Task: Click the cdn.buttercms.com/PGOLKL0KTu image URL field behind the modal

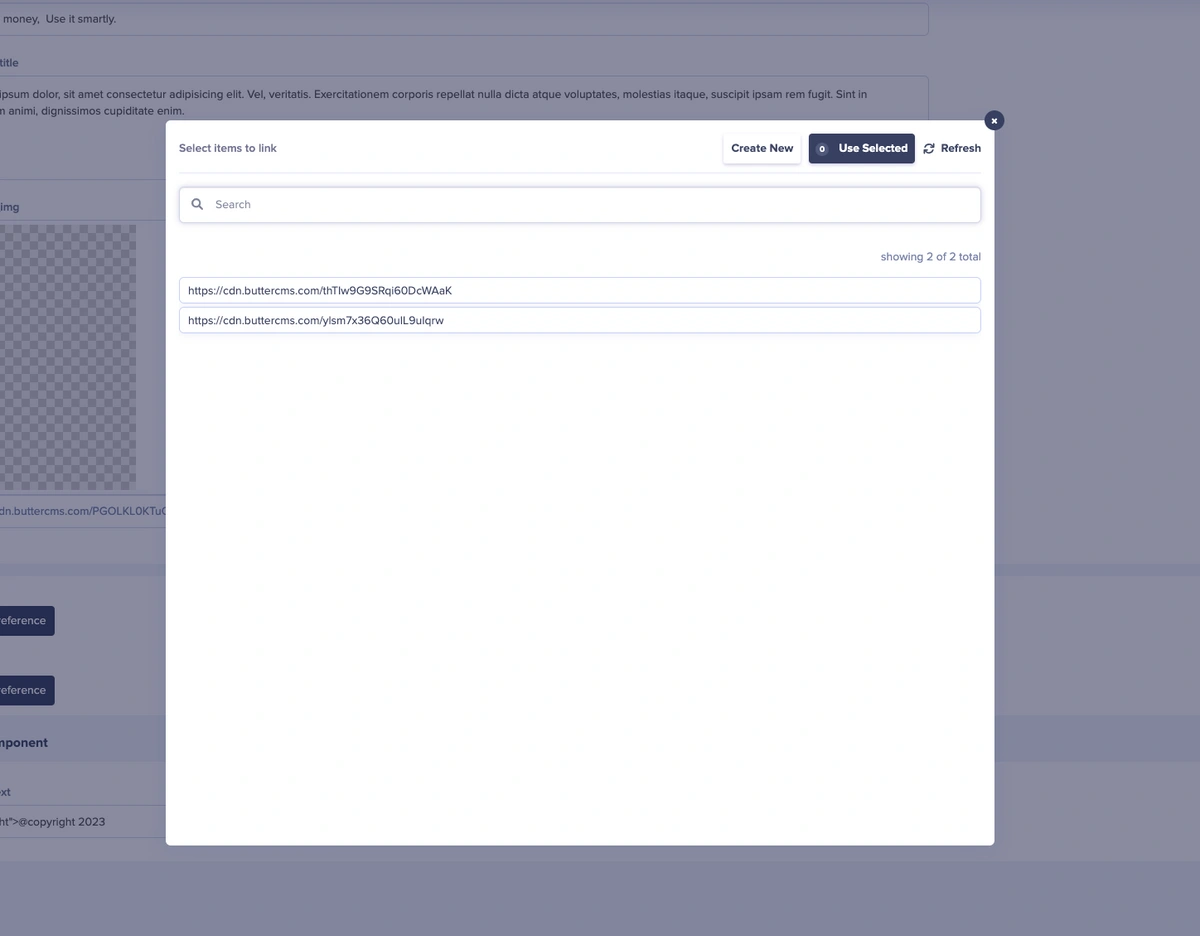Action: point(82,511)
